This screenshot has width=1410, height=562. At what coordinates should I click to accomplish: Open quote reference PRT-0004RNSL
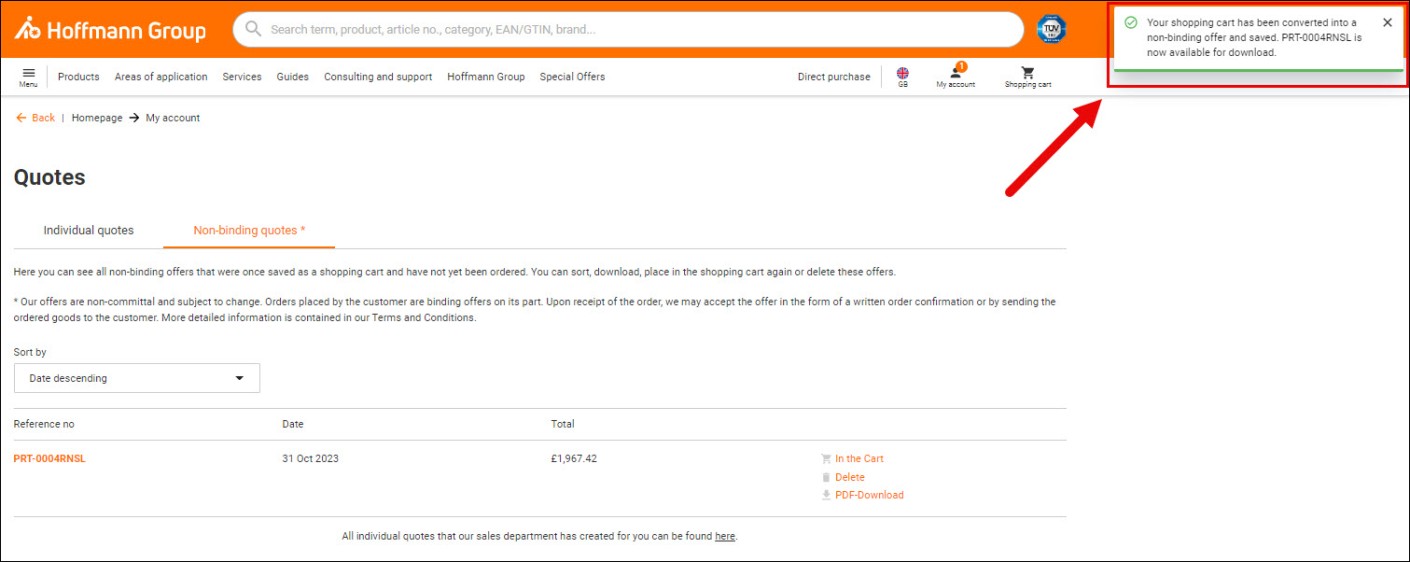(49, 459)
